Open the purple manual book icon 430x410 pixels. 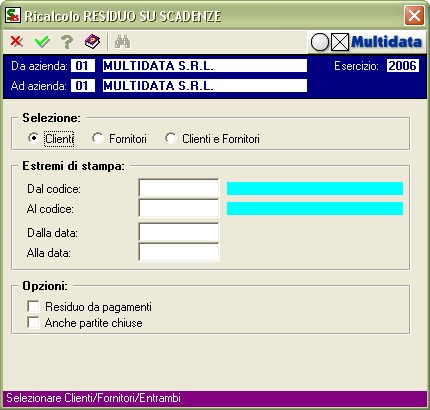coord(92,42)
